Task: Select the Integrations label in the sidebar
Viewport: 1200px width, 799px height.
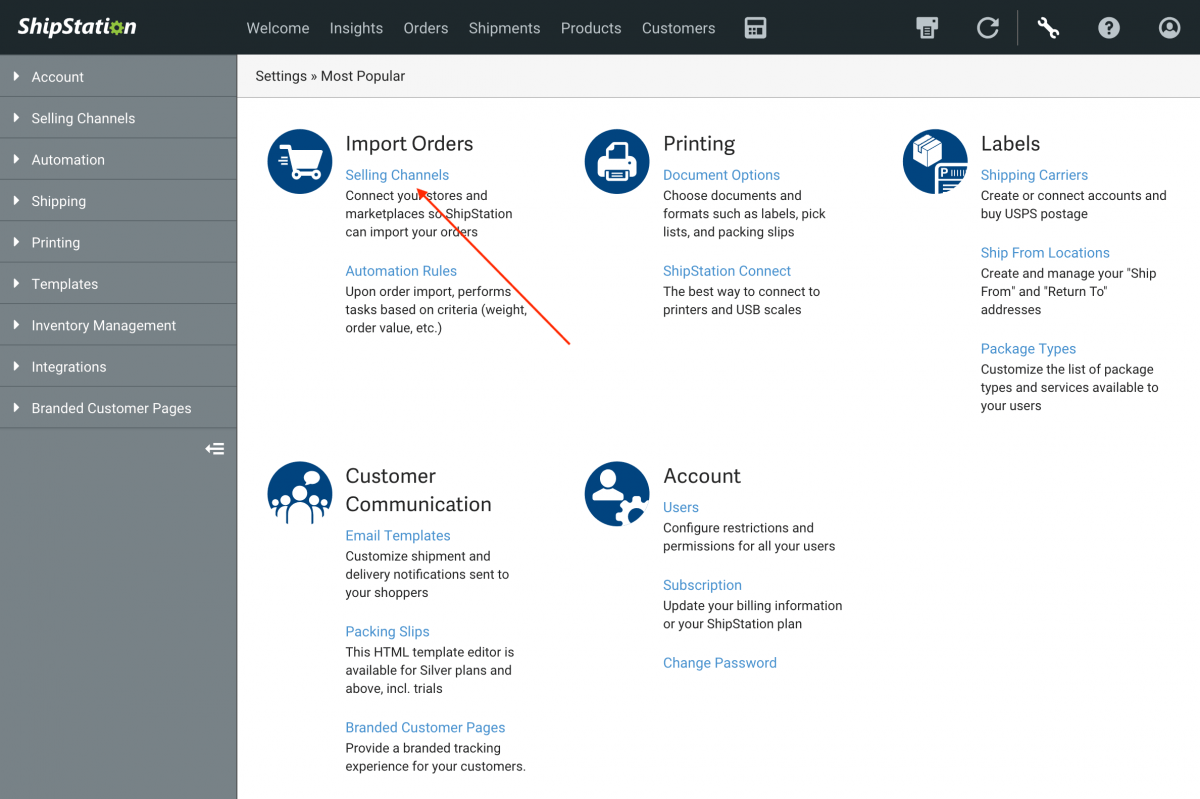Action: pyautogui.click(x=69, y=367)
